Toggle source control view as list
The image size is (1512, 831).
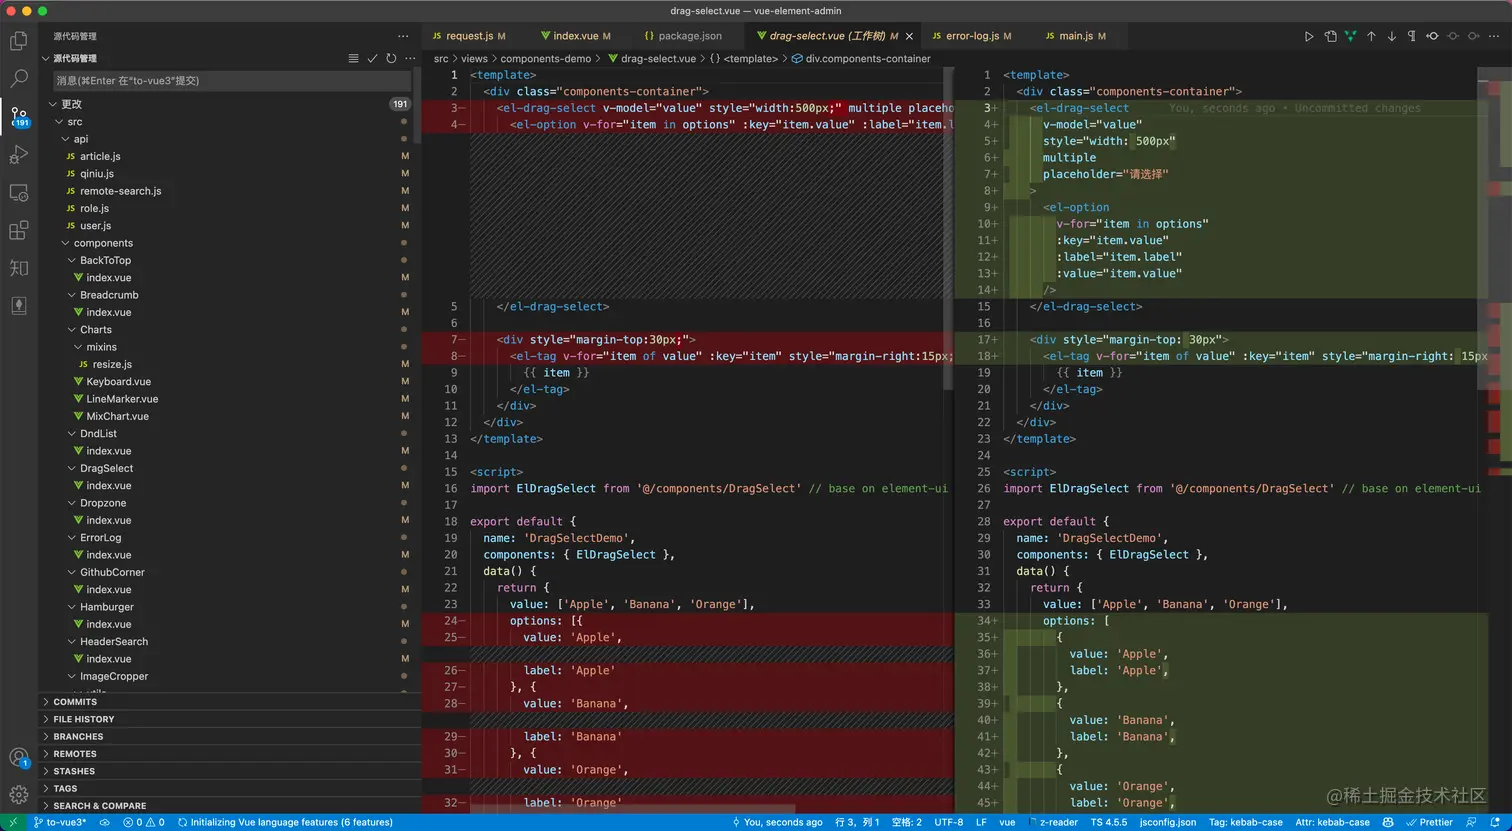353,59
